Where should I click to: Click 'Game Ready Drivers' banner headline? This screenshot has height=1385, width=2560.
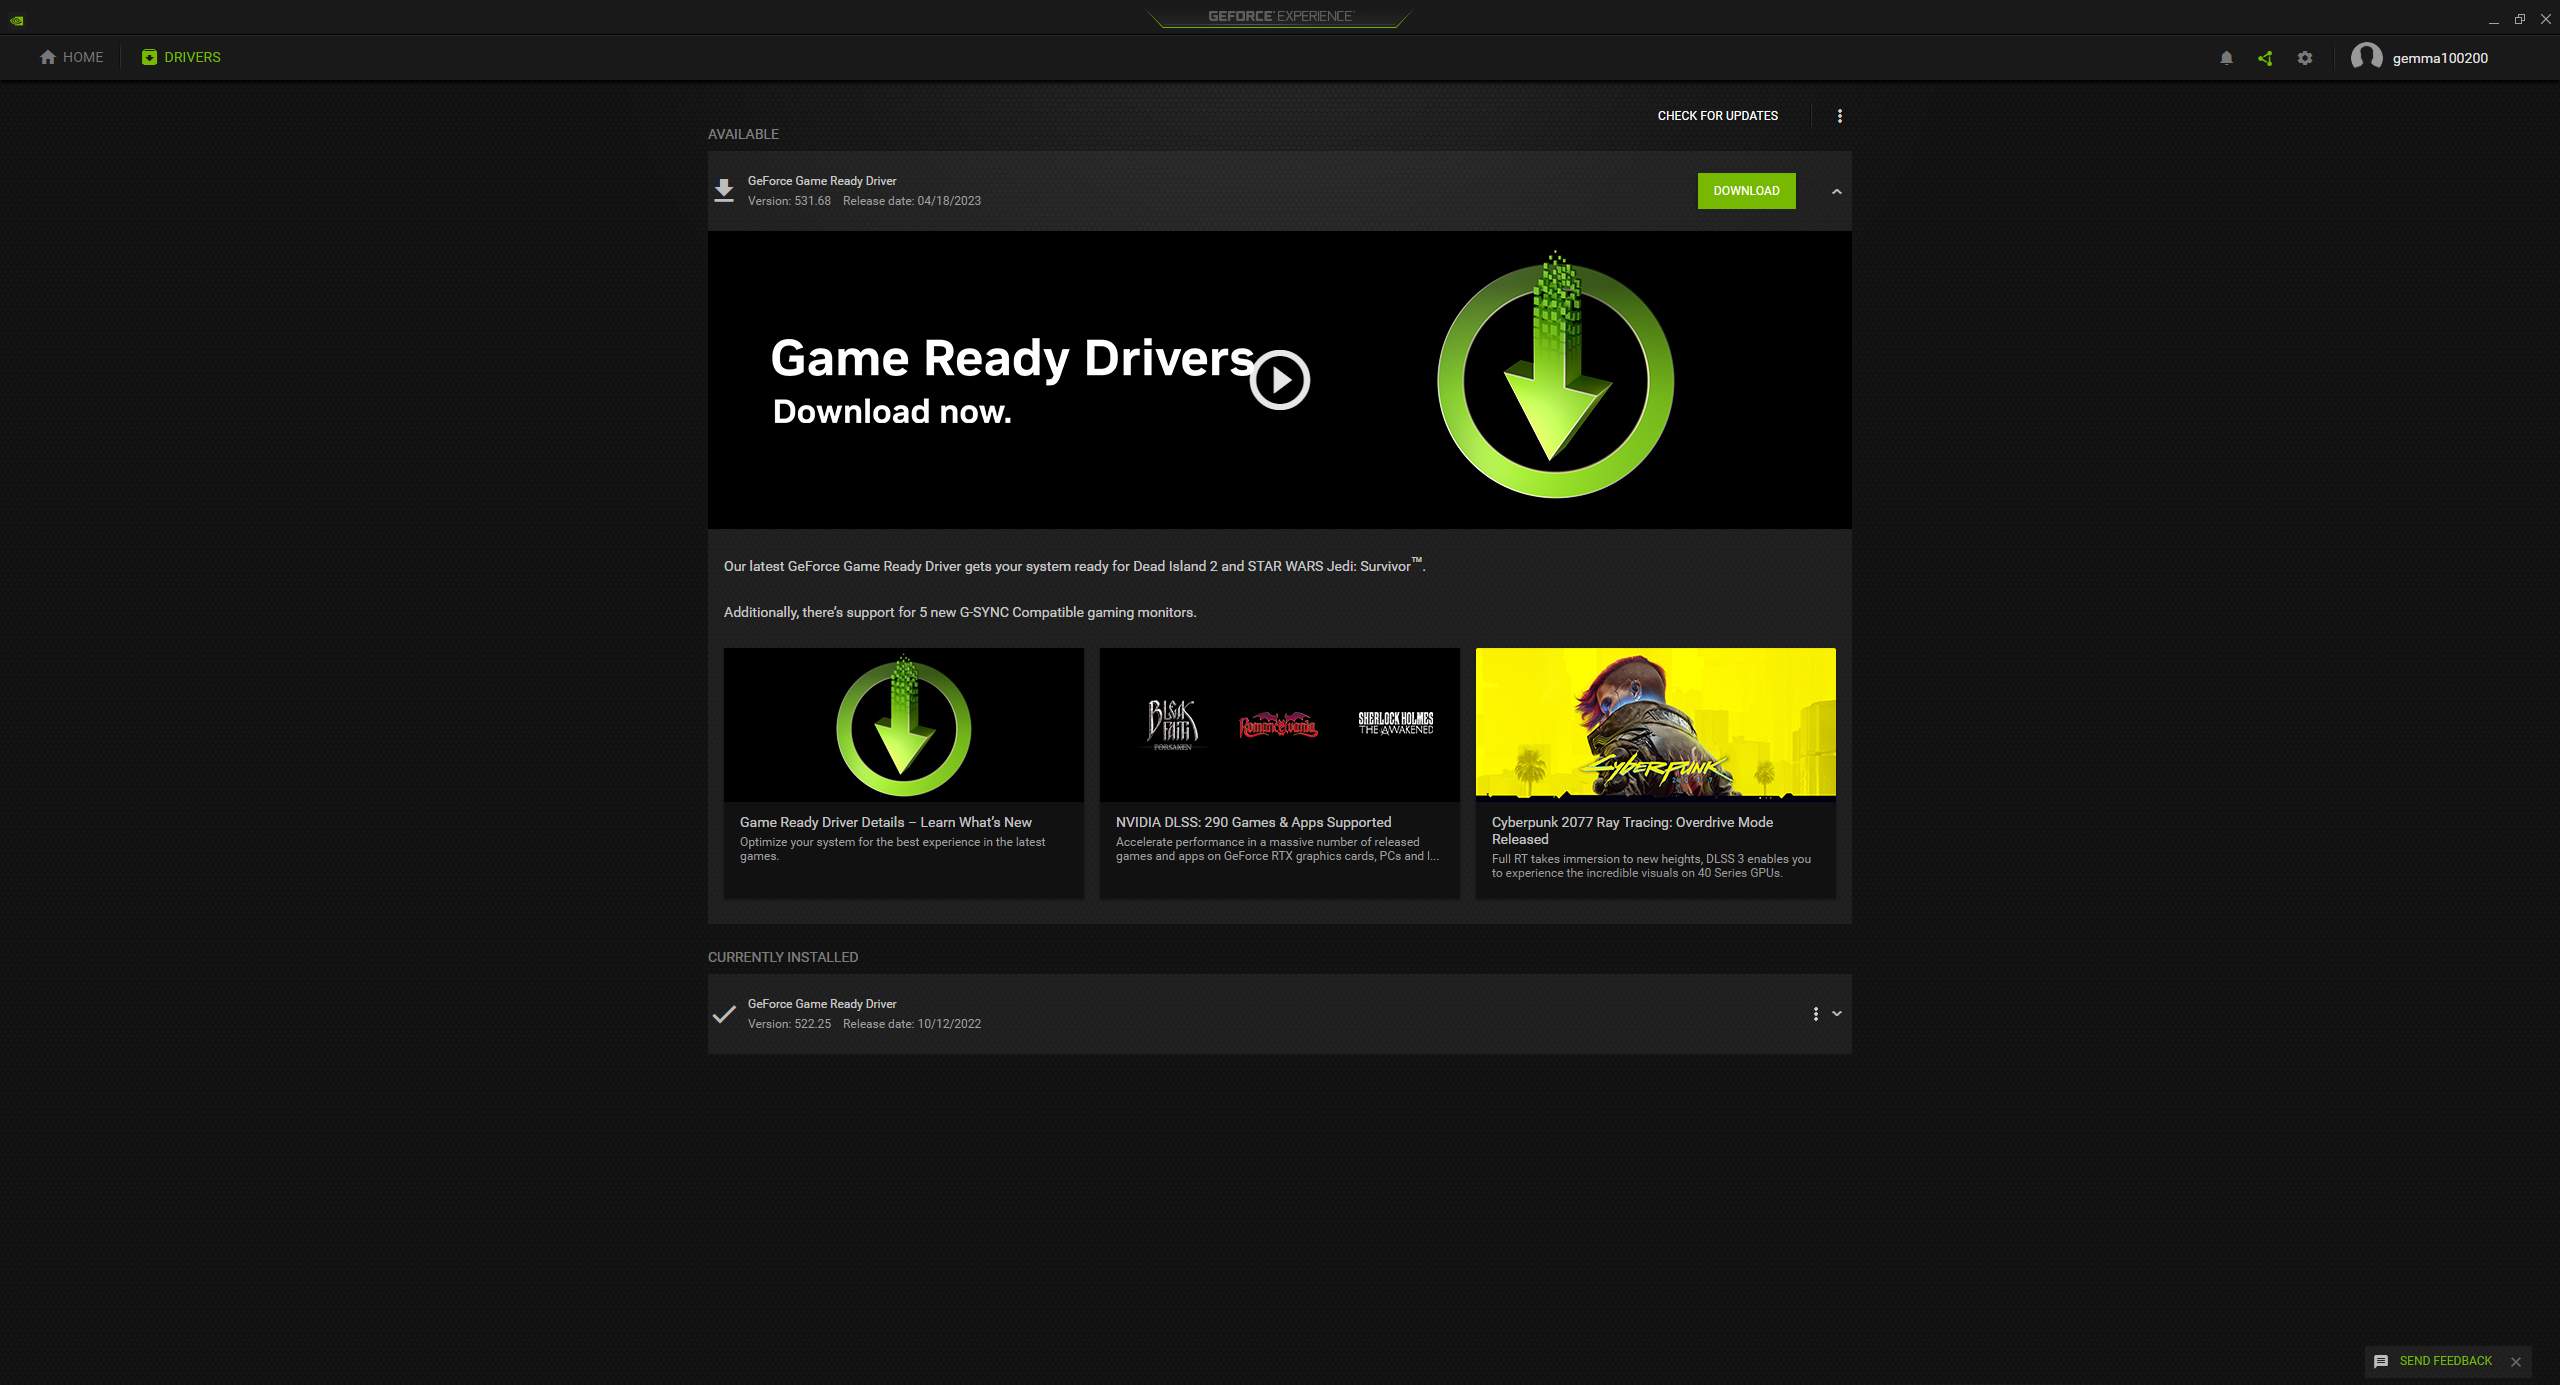[1012, 358]
